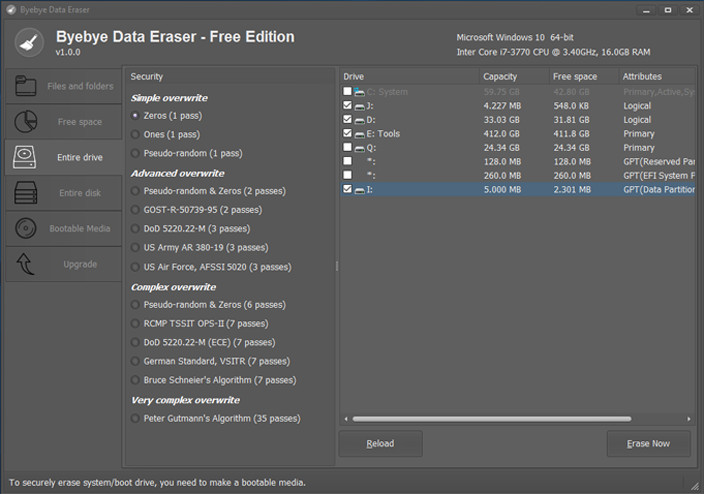The height and width of the screenshot is (494, 704).
Task: Click the Reload button
Action: click(x=380, y=444)
